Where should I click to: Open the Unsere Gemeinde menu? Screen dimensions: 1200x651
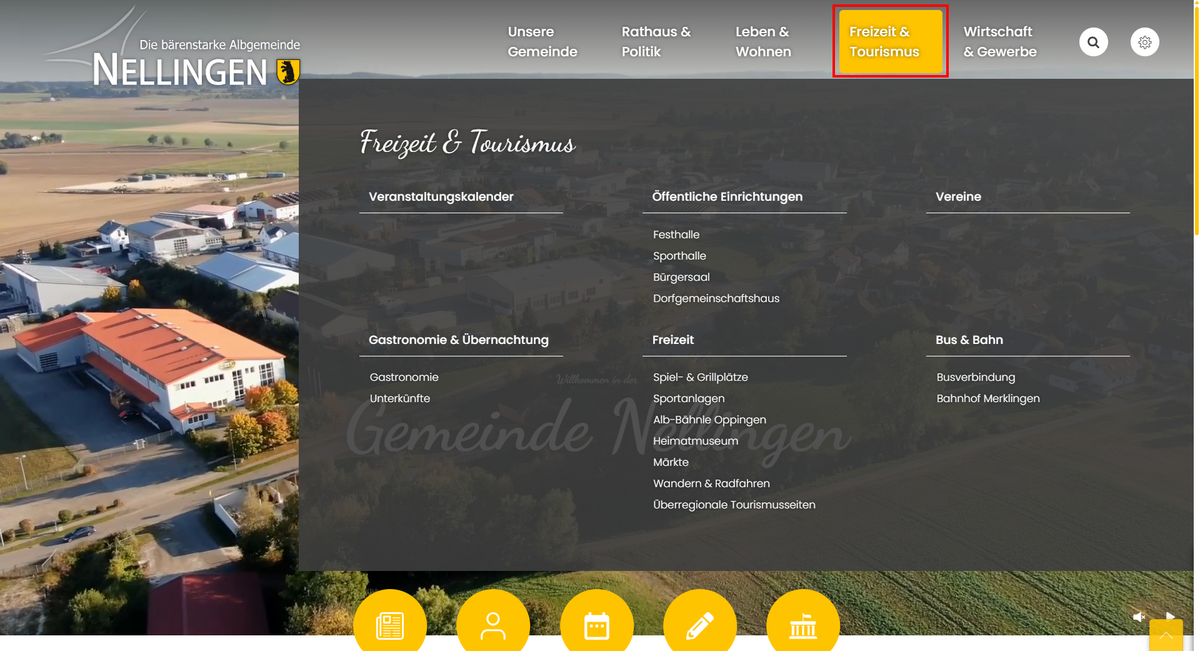[543, 42]
